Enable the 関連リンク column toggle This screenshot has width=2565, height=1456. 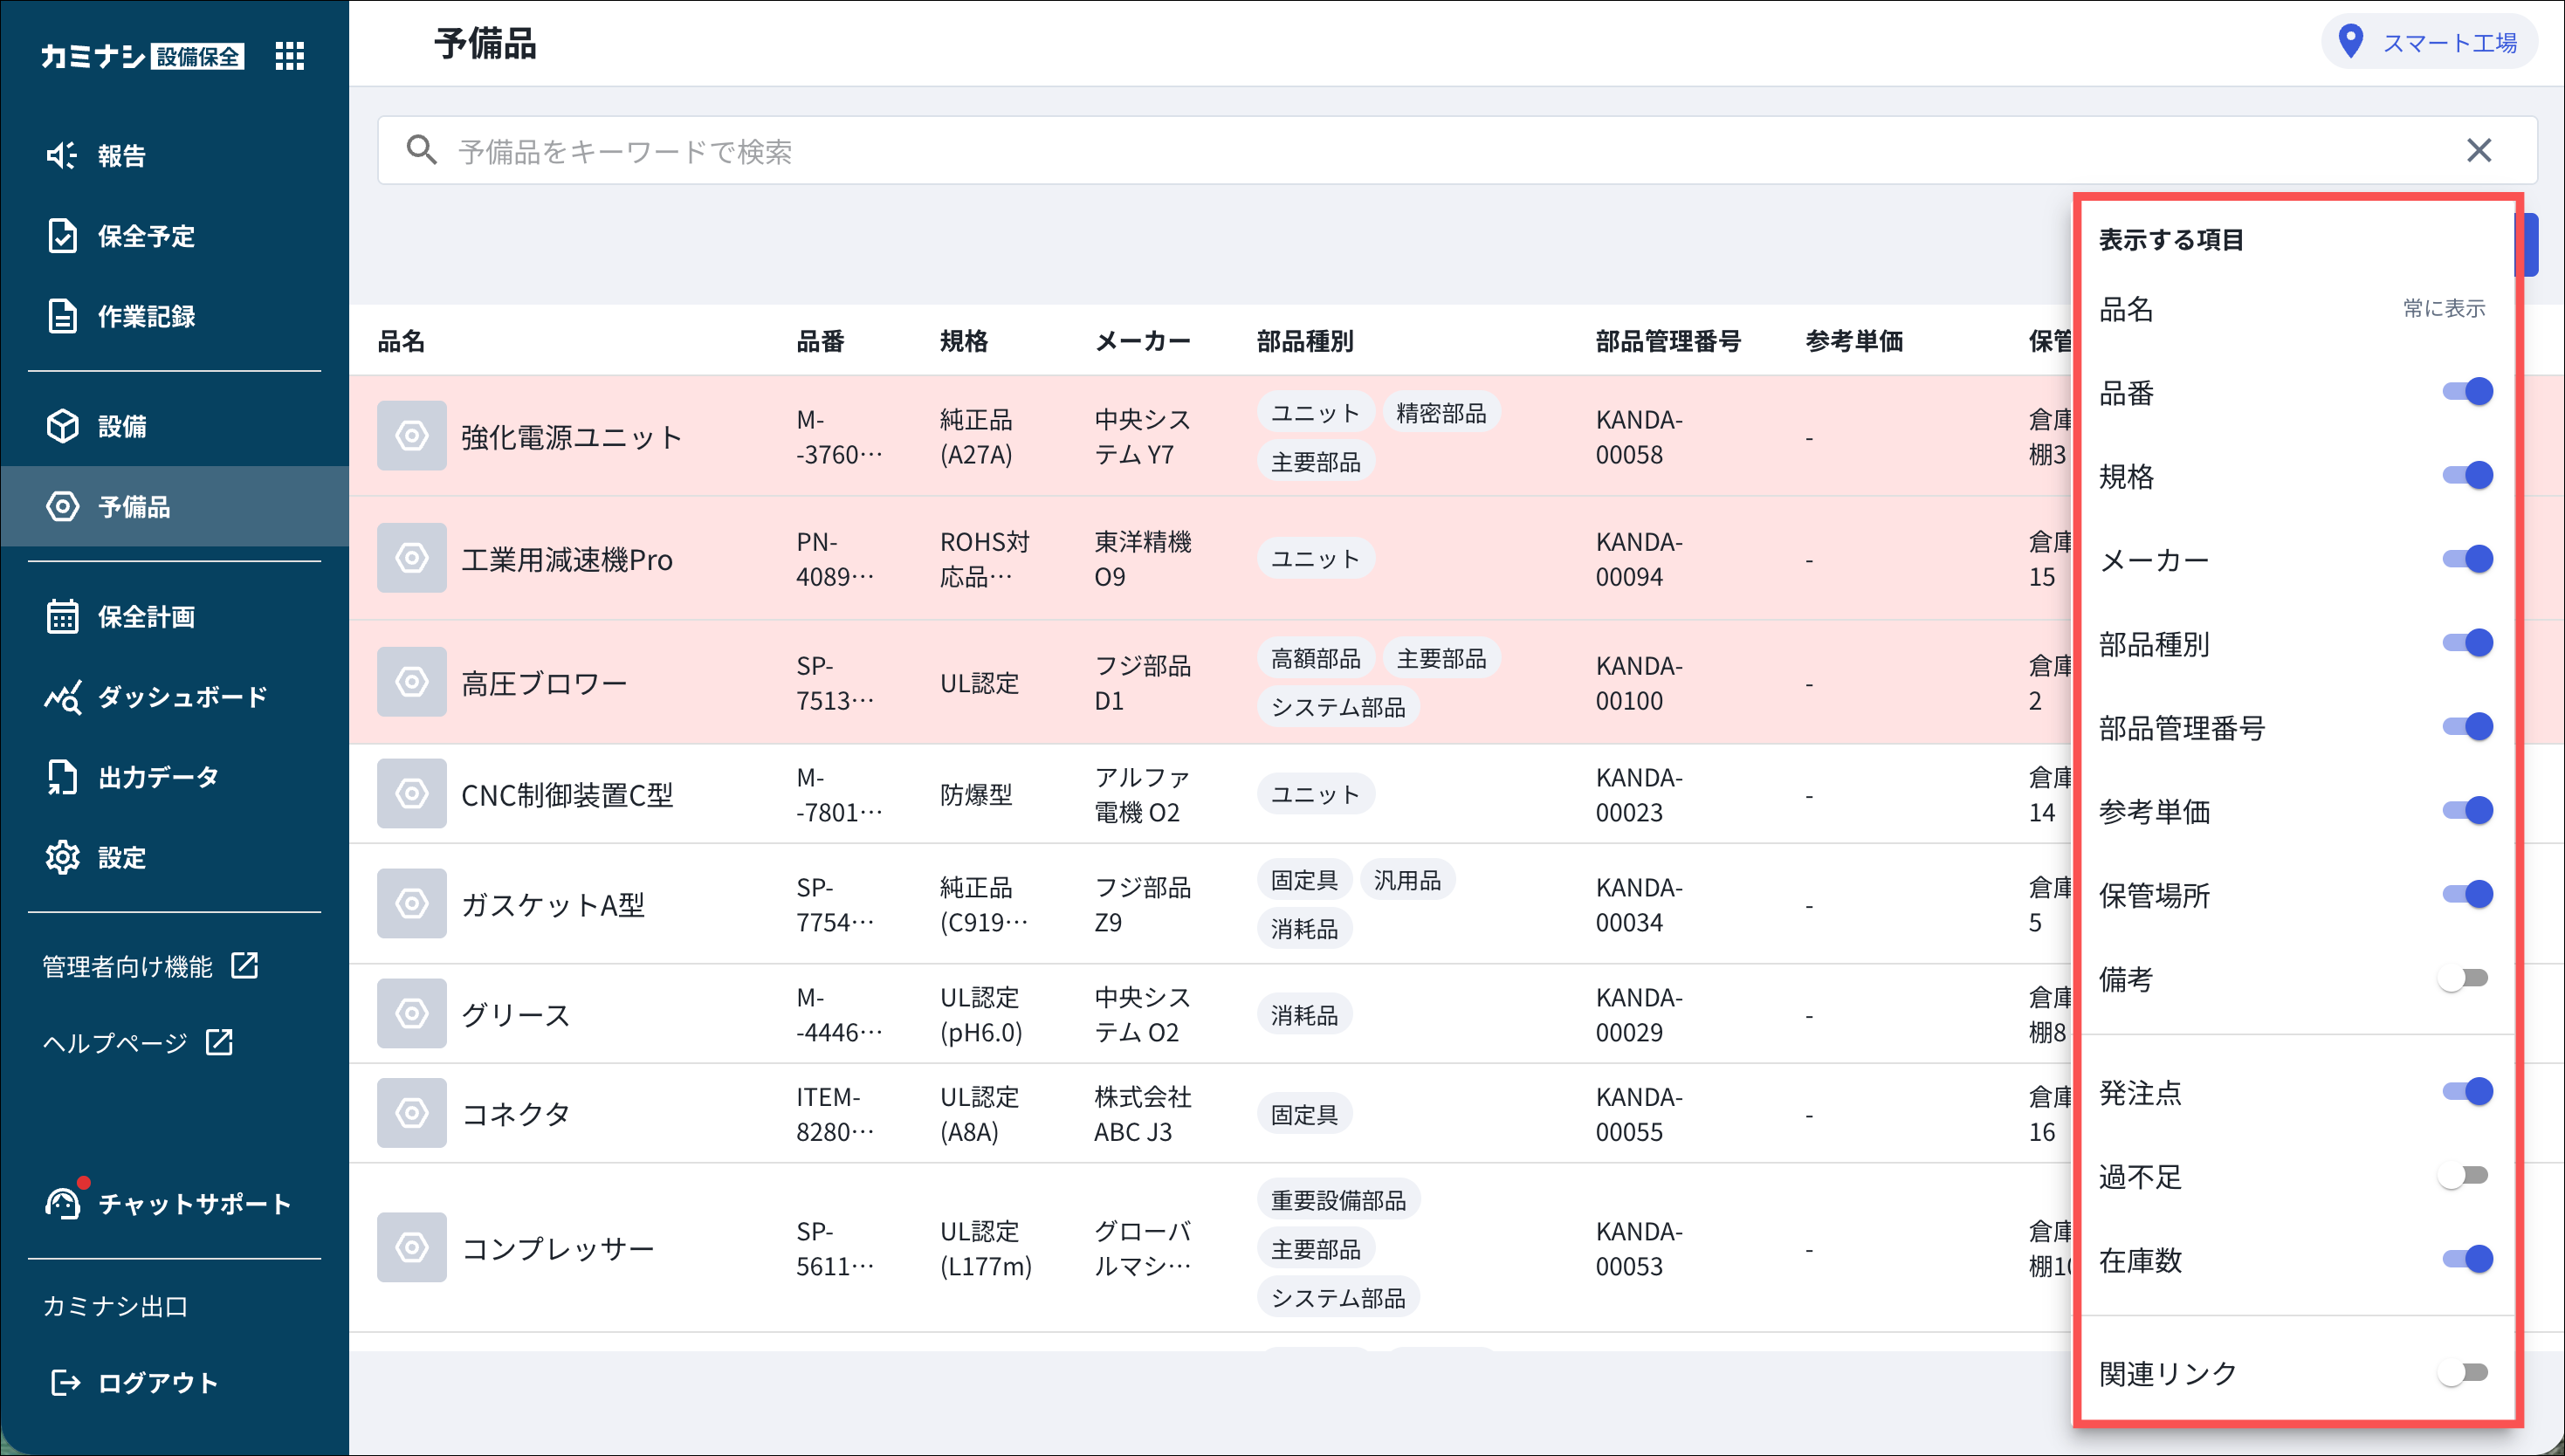2462,1373
